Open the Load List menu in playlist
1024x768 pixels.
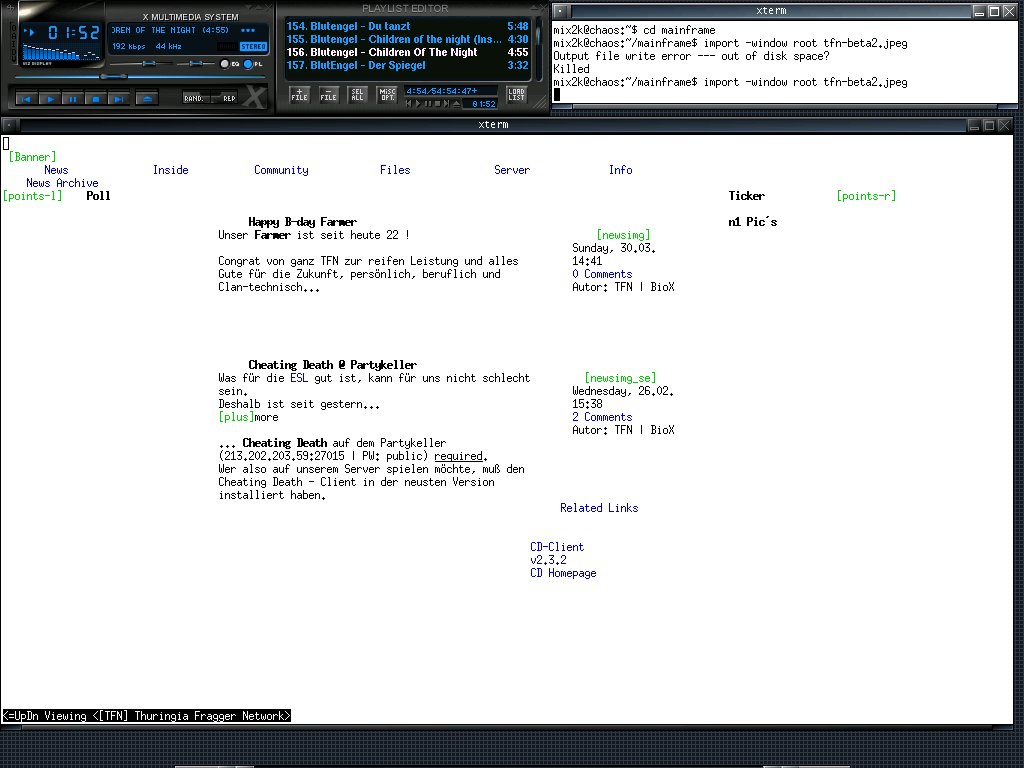[x=516, y=95]
